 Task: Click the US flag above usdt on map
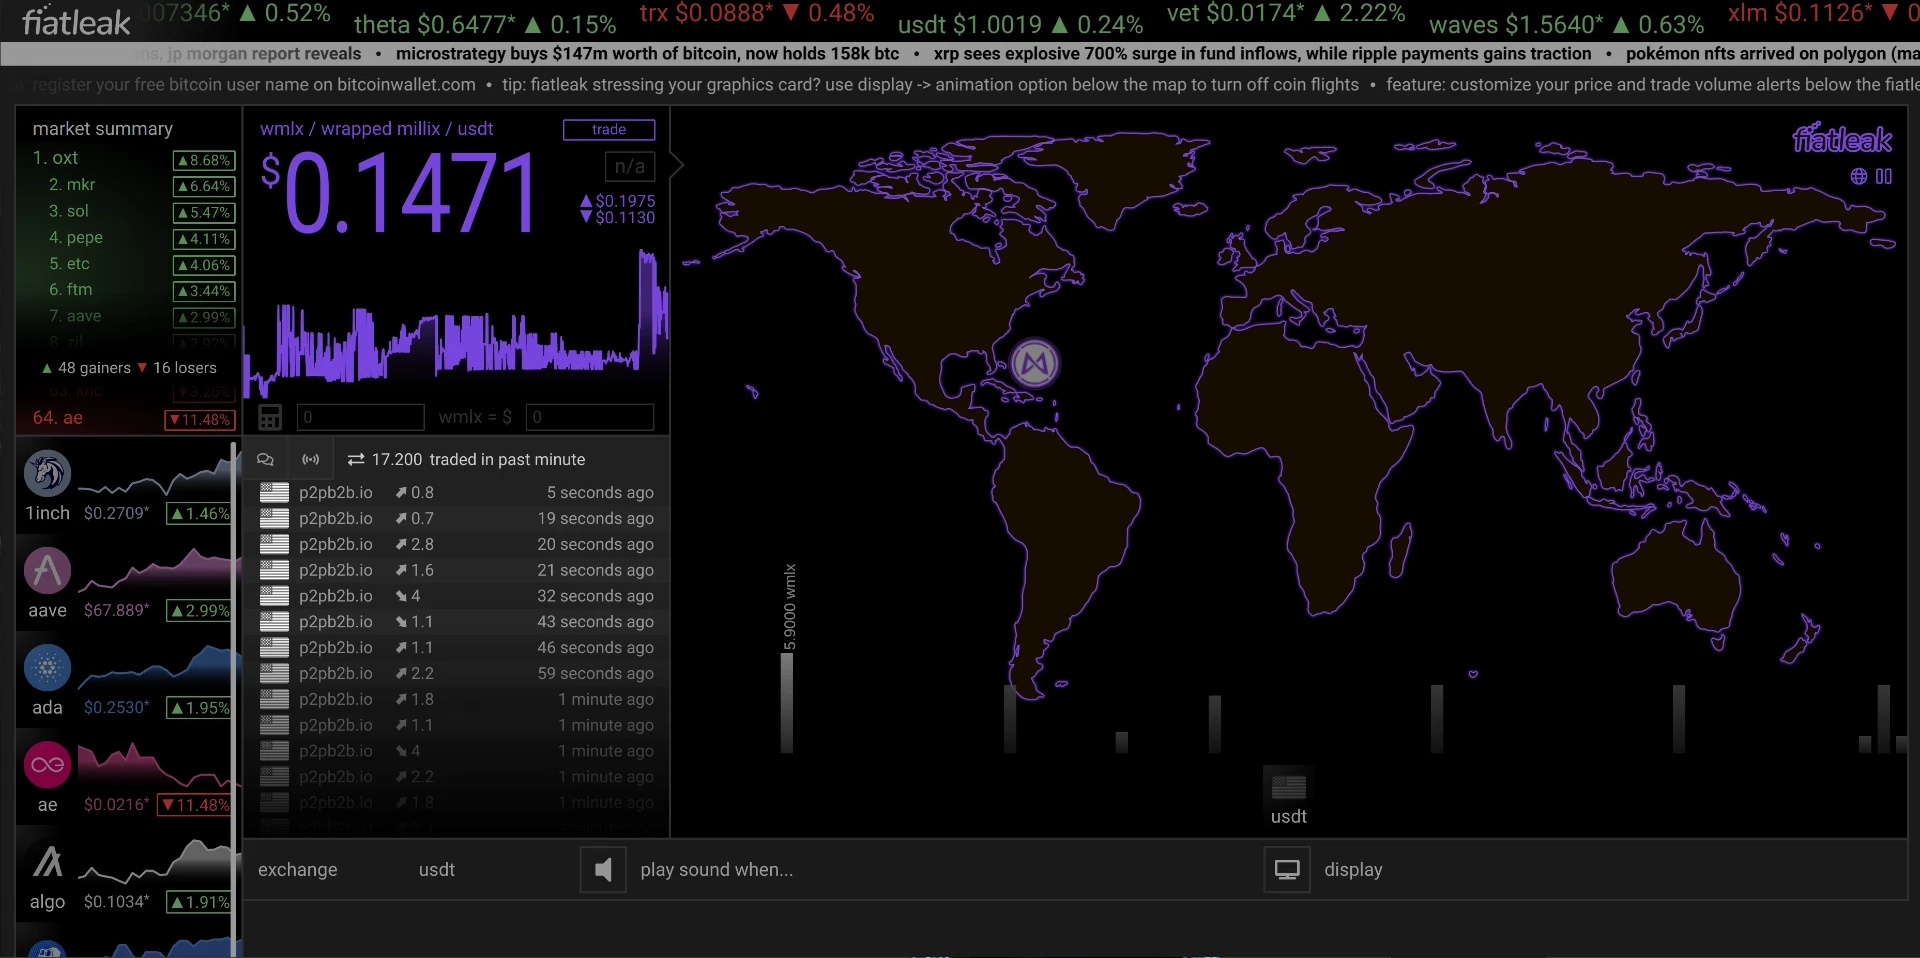1288,787
